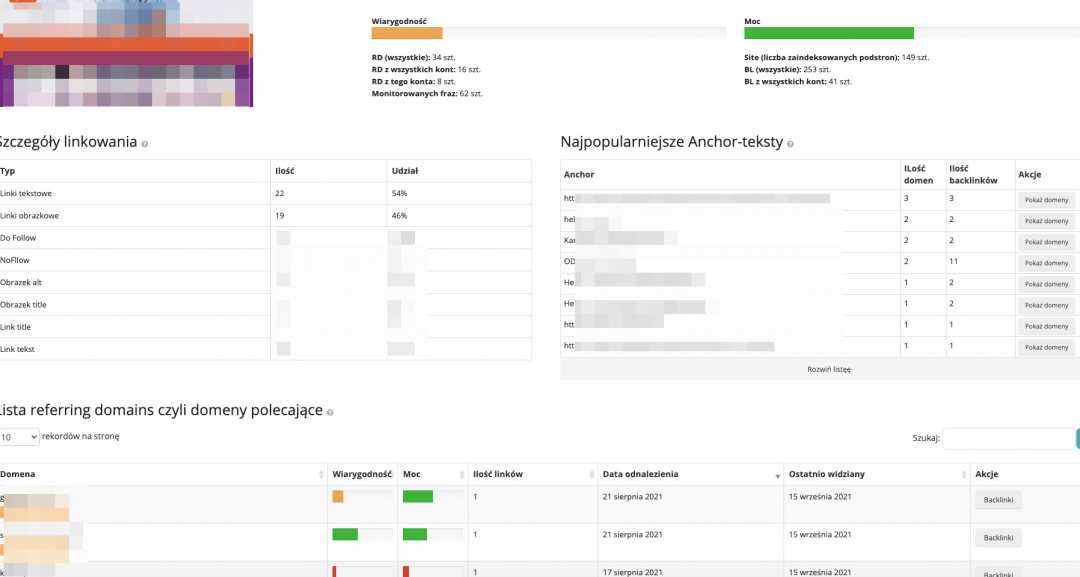Expand anchor list with Rozwiń listę

pyautogui.click(x=829, y=369)
